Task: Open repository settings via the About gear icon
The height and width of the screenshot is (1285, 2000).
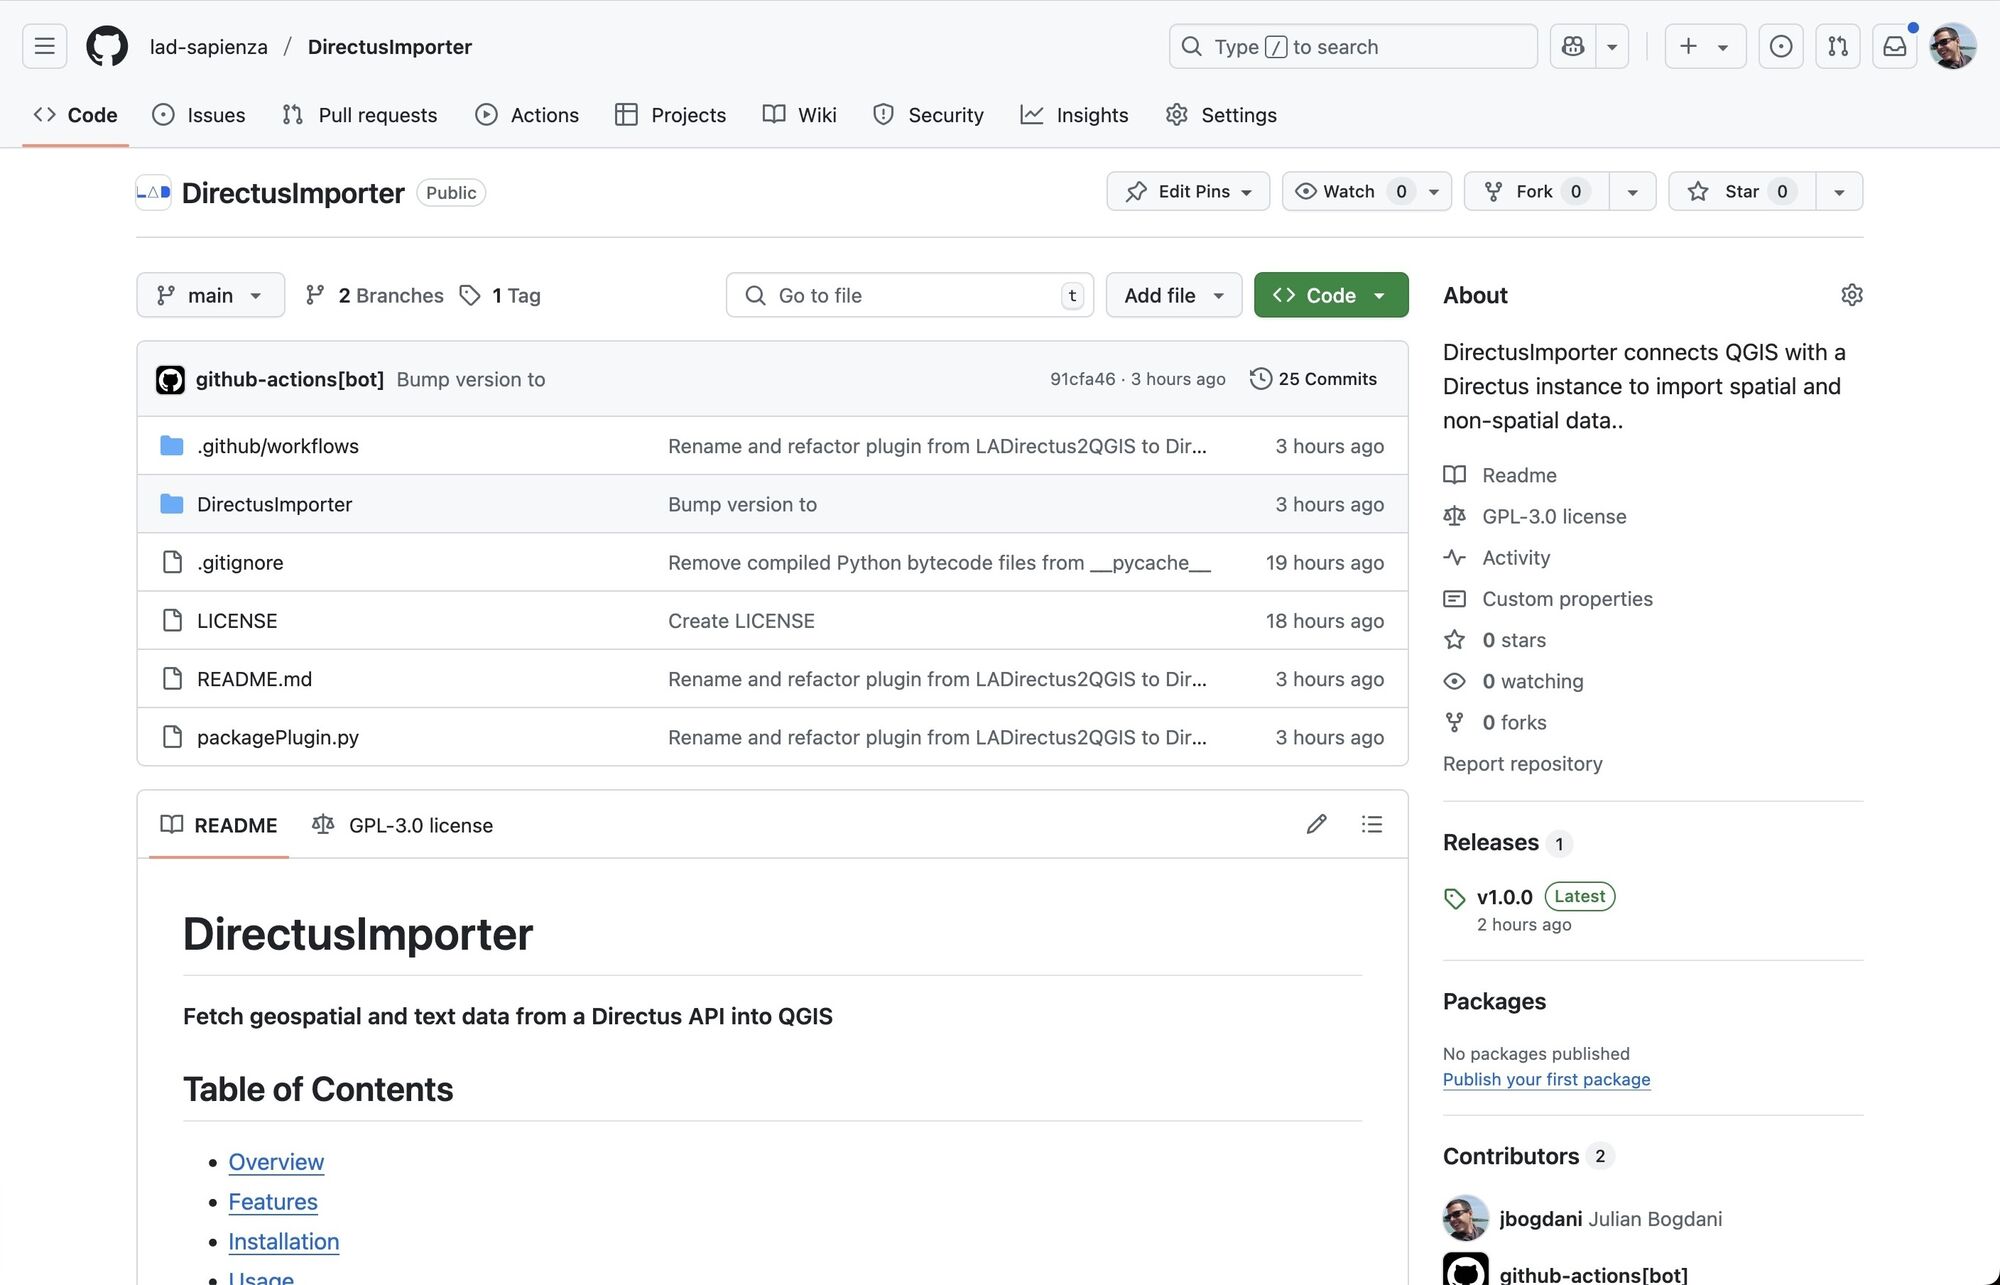Action: pyautogui.click(x=1852, y=294)
